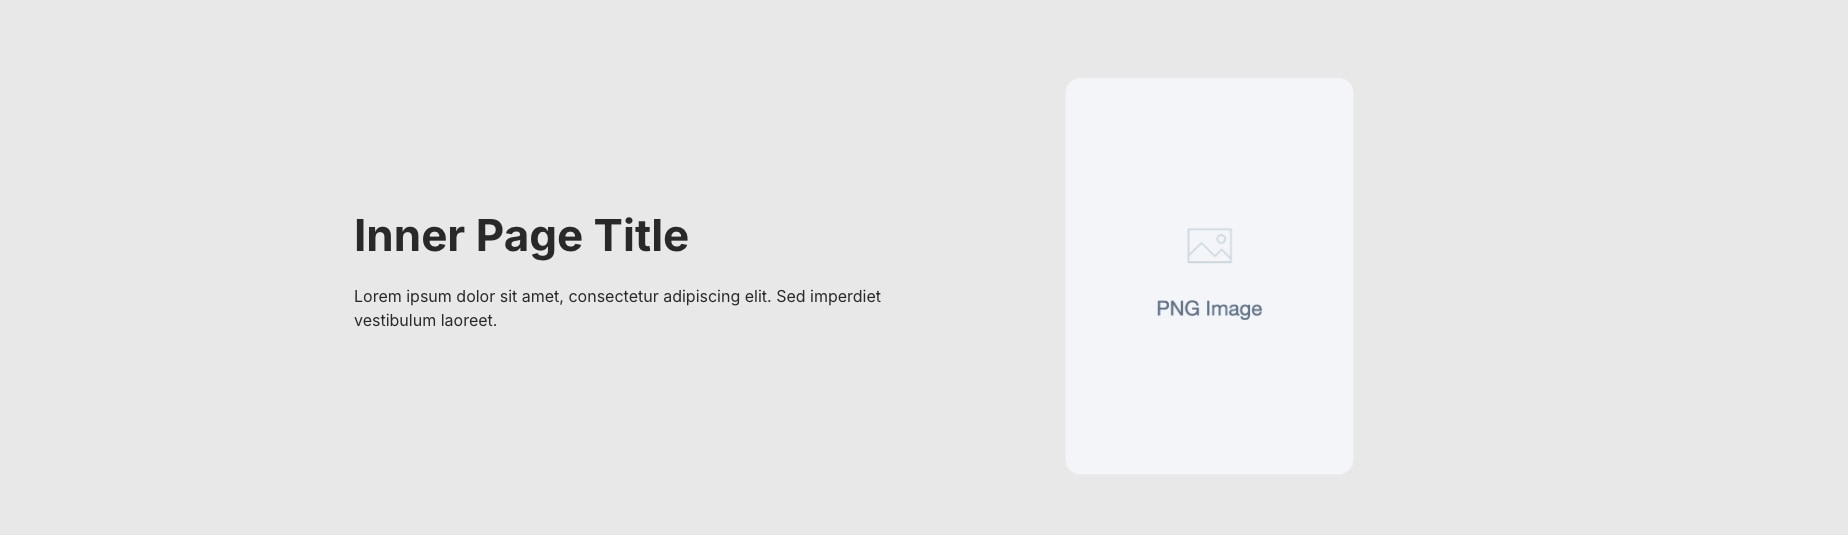
Task: Click the word "consectetur" in the paragraph
Action: 613,297
